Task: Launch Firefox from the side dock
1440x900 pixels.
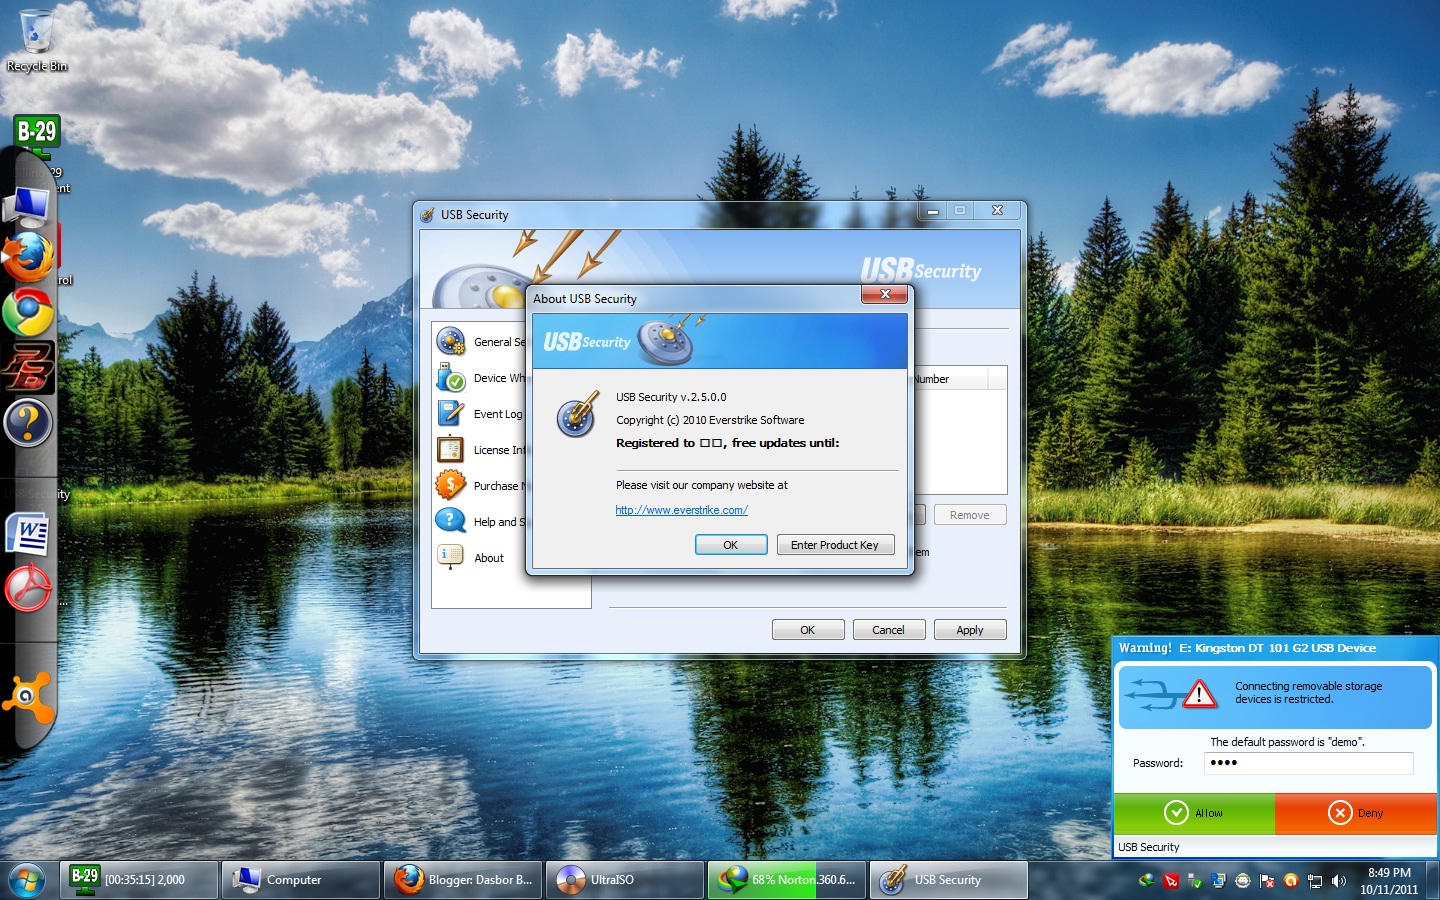Action: point(28,257)
